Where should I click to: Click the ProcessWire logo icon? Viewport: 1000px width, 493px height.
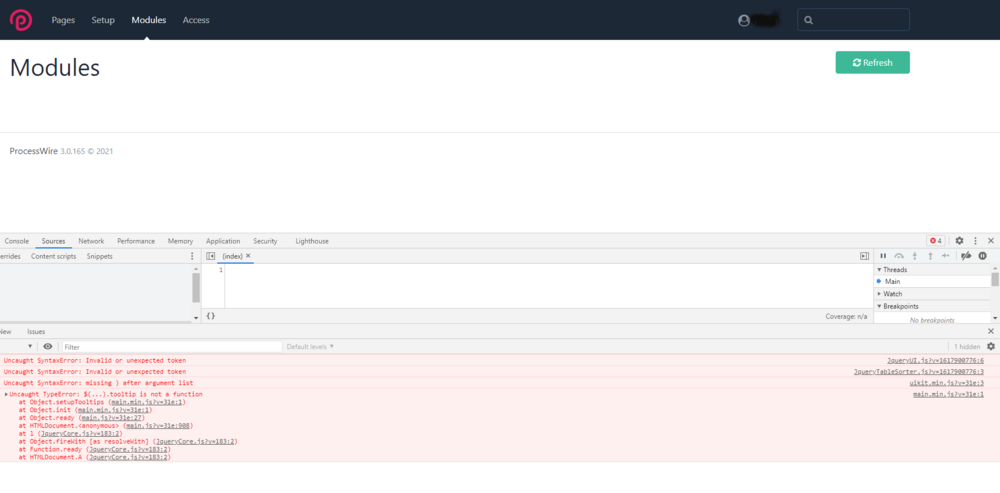click(22, 20)
